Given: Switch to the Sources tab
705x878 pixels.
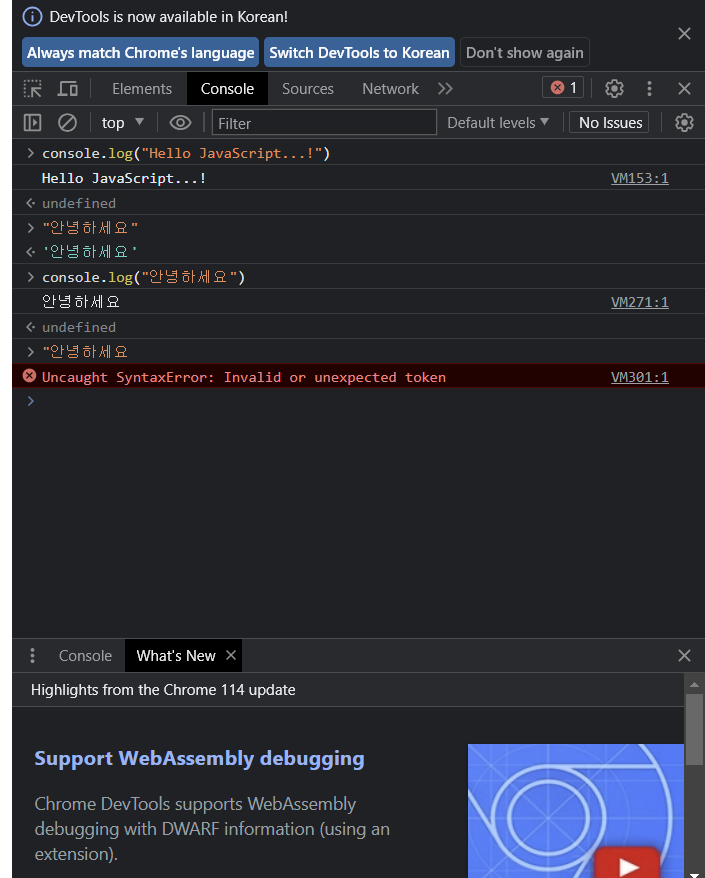Looking at the screenshot, I should pyautogui.click(x=307, y=88).
